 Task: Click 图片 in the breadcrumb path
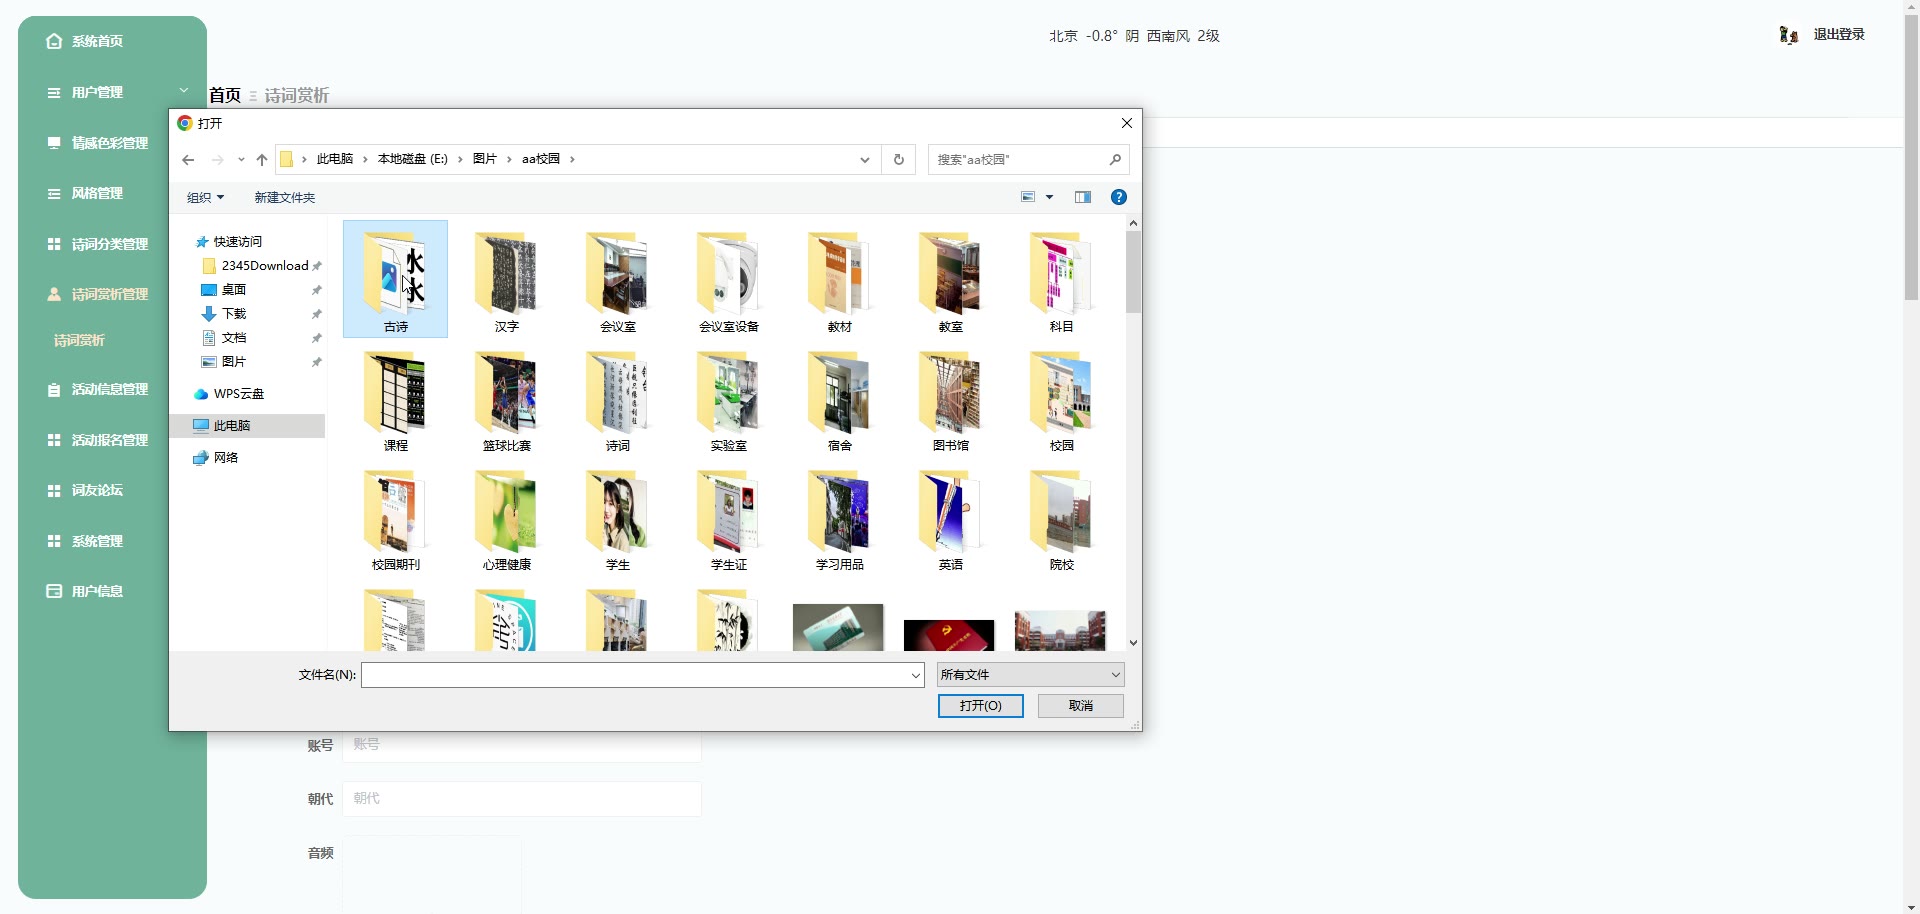[x=484, y=159]
